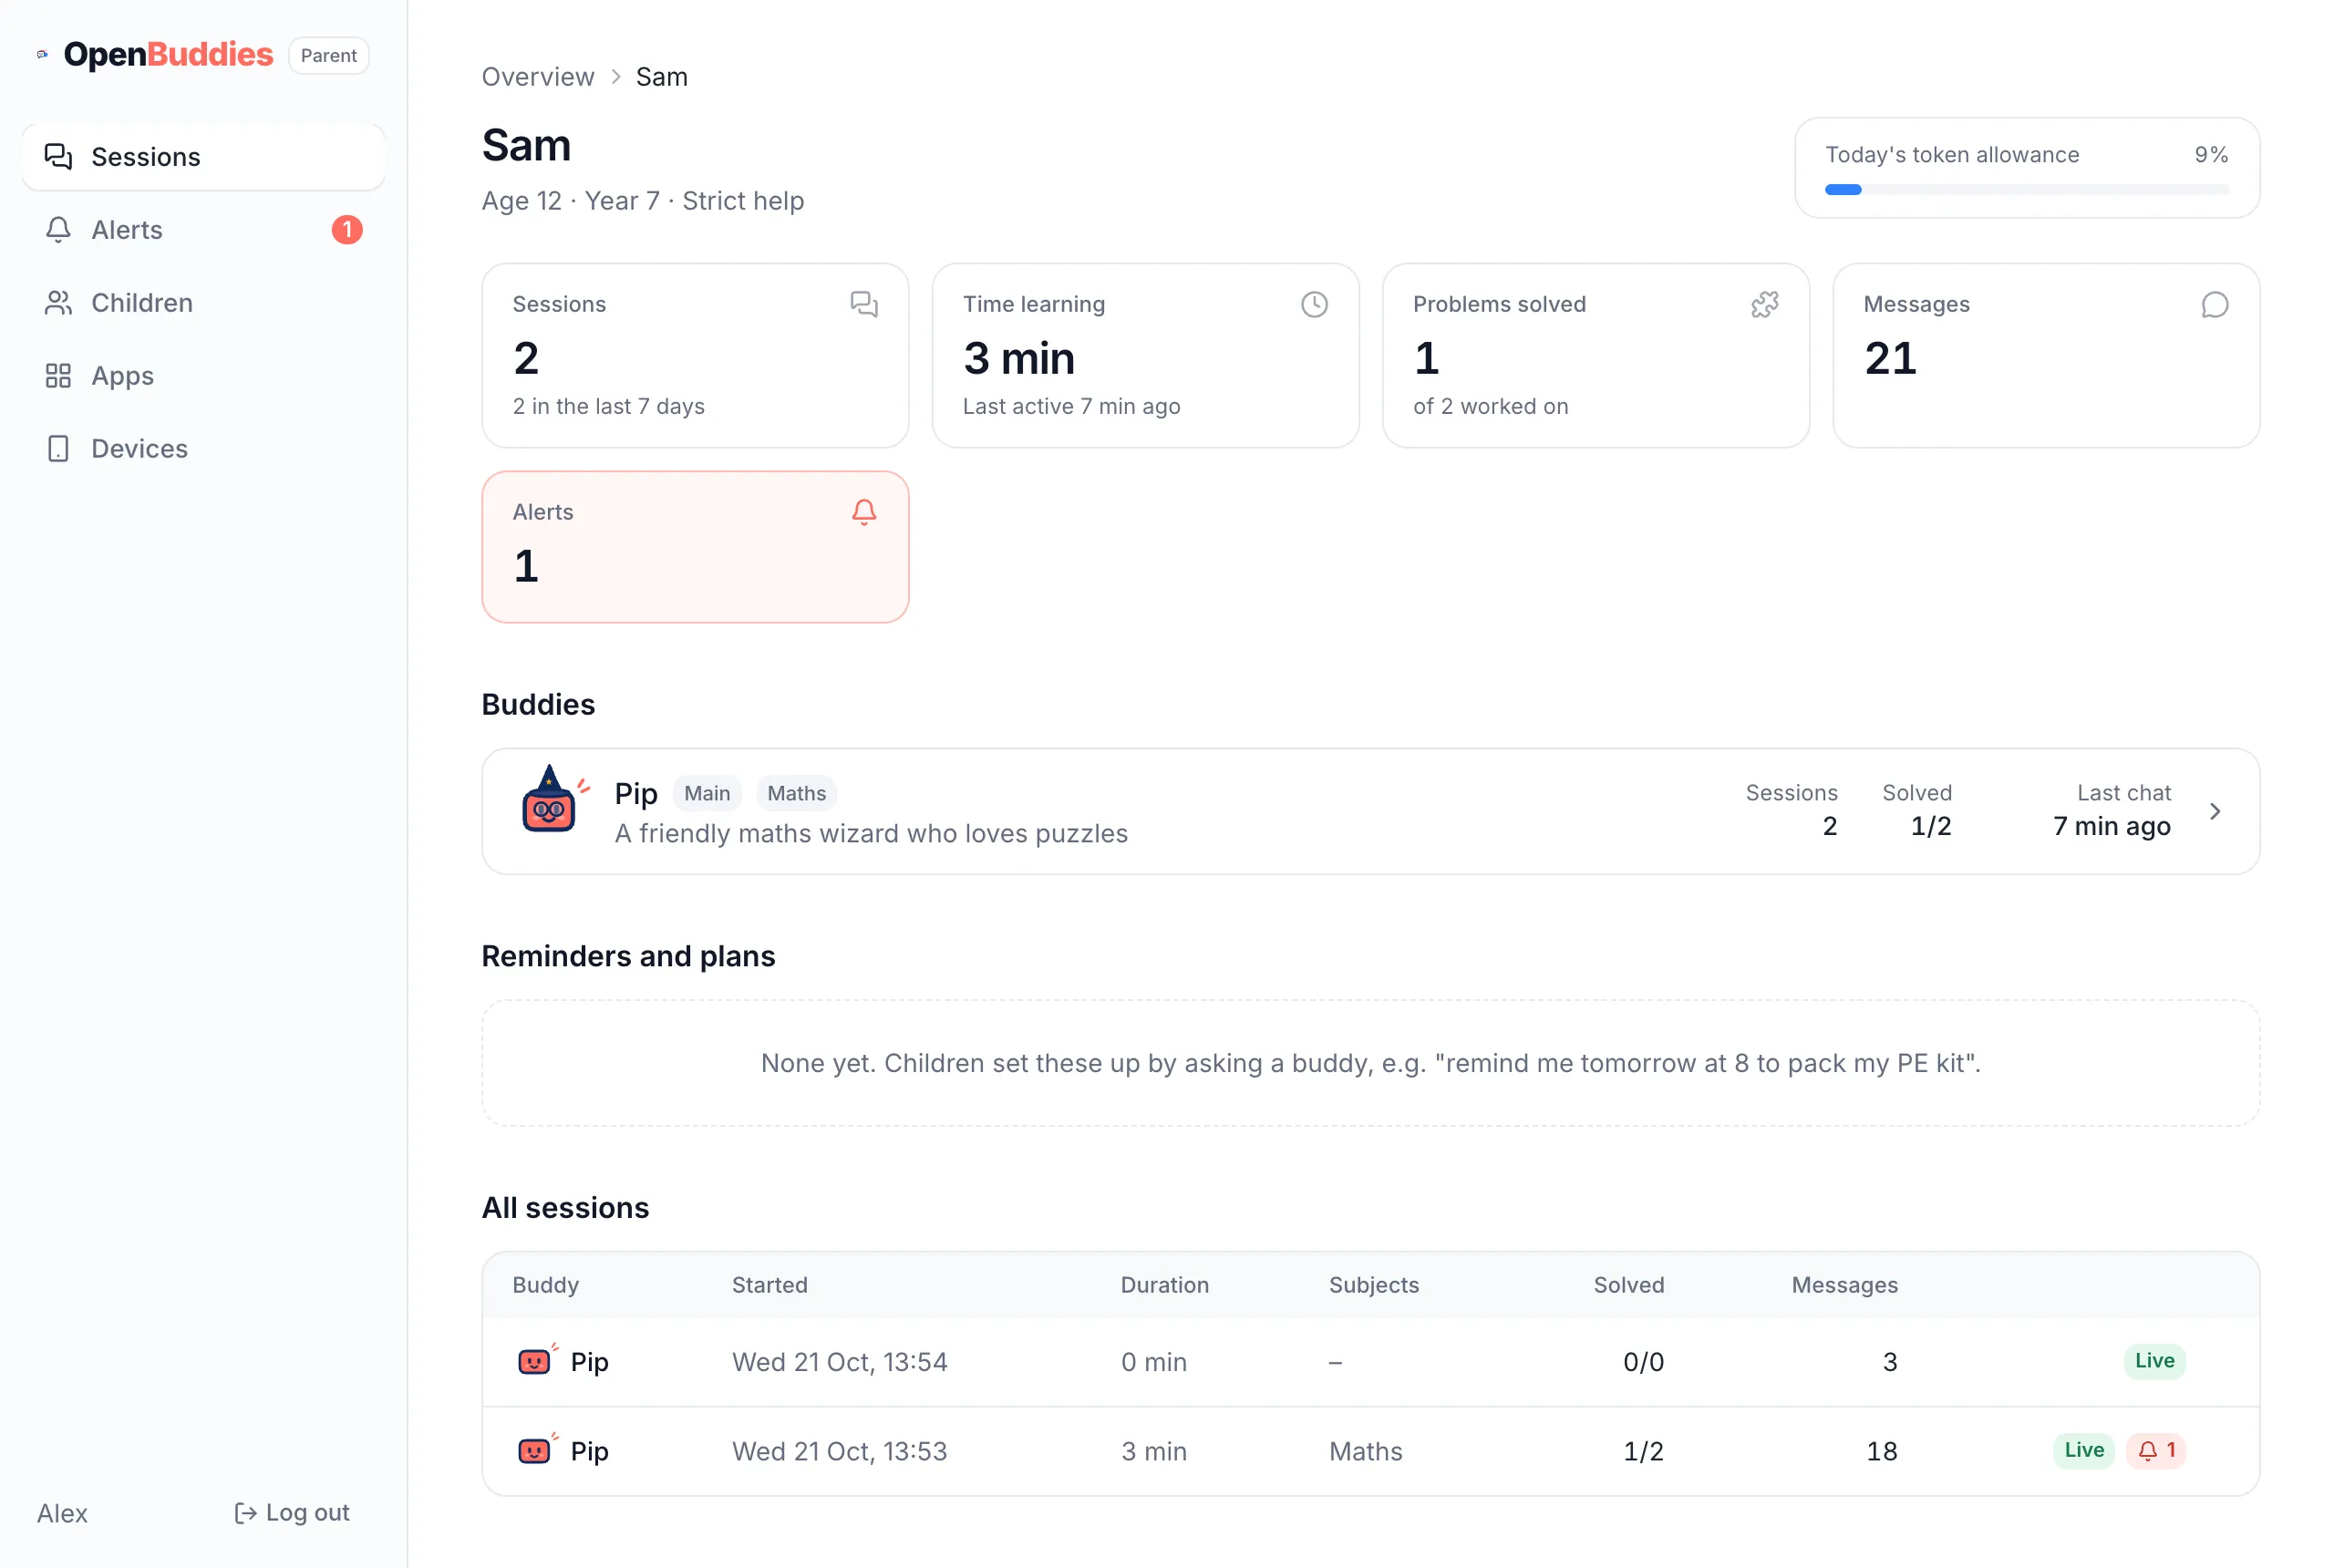Click the Children people icon in sidebar
The width and height of the screenshot is (2334, 1568).
[x=58, y=303]
